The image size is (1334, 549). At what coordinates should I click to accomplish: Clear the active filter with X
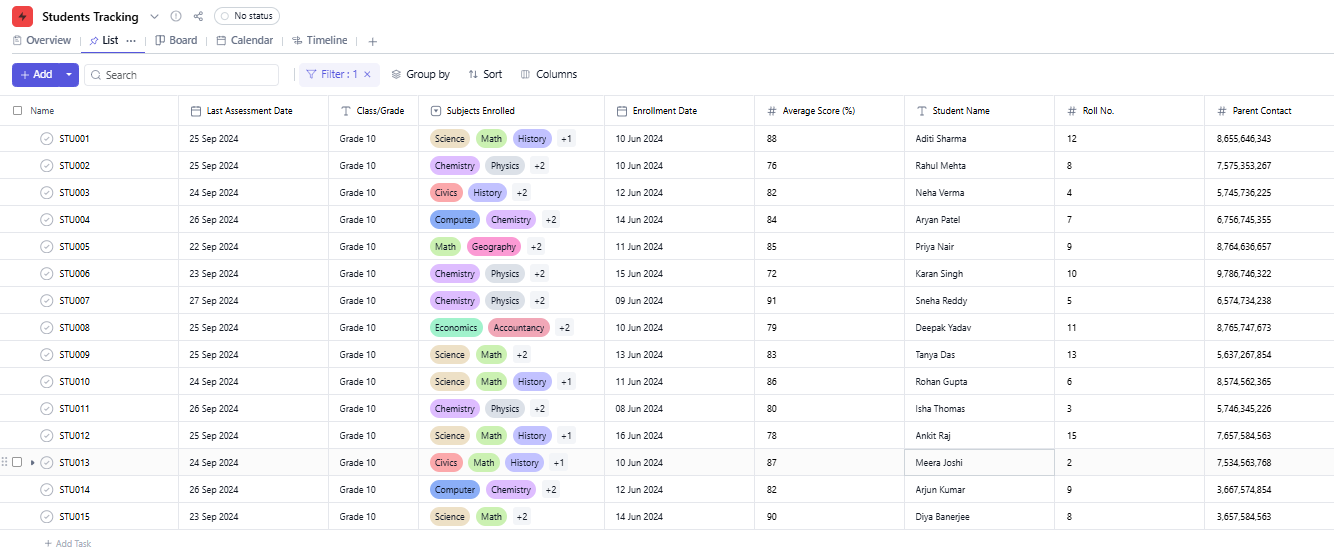367,74
